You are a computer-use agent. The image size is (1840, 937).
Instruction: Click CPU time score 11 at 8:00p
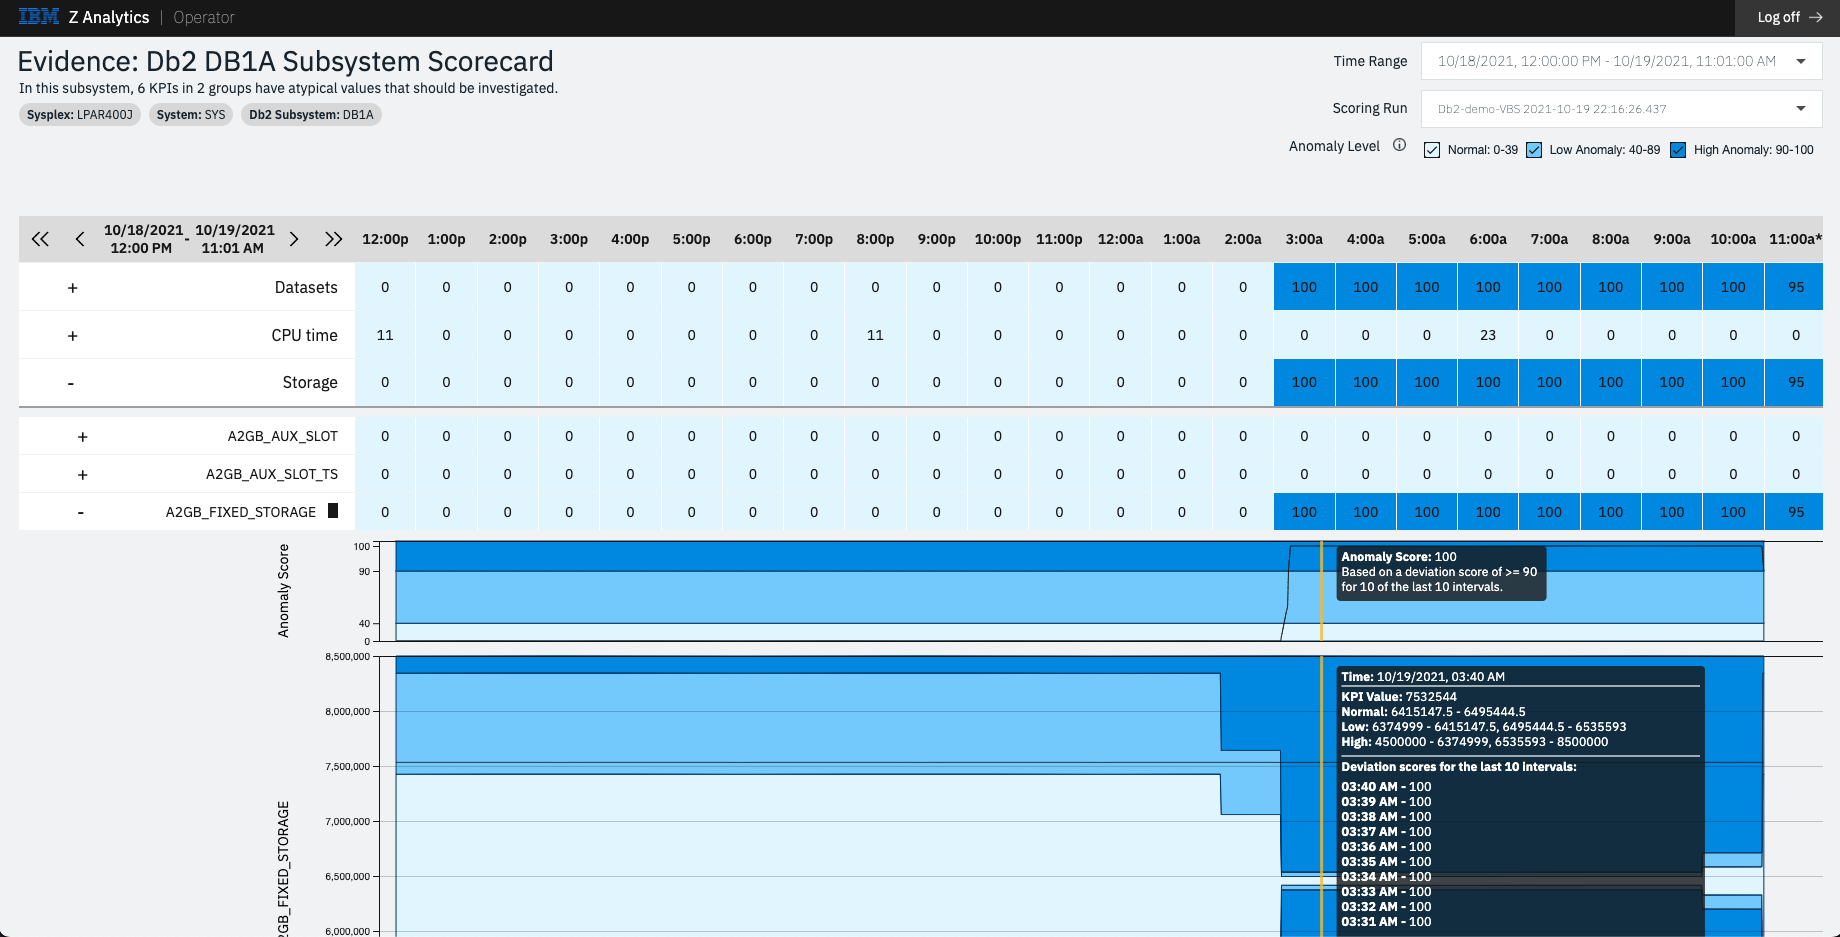(875, 335)
